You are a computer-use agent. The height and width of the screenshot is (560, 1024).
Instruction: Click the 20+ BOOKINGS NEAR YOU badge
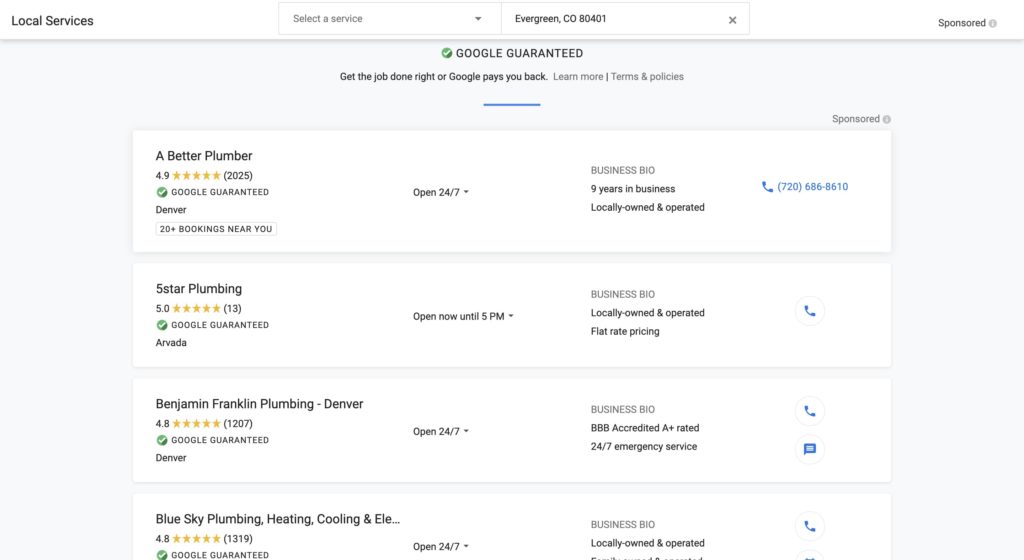point(216,229)
